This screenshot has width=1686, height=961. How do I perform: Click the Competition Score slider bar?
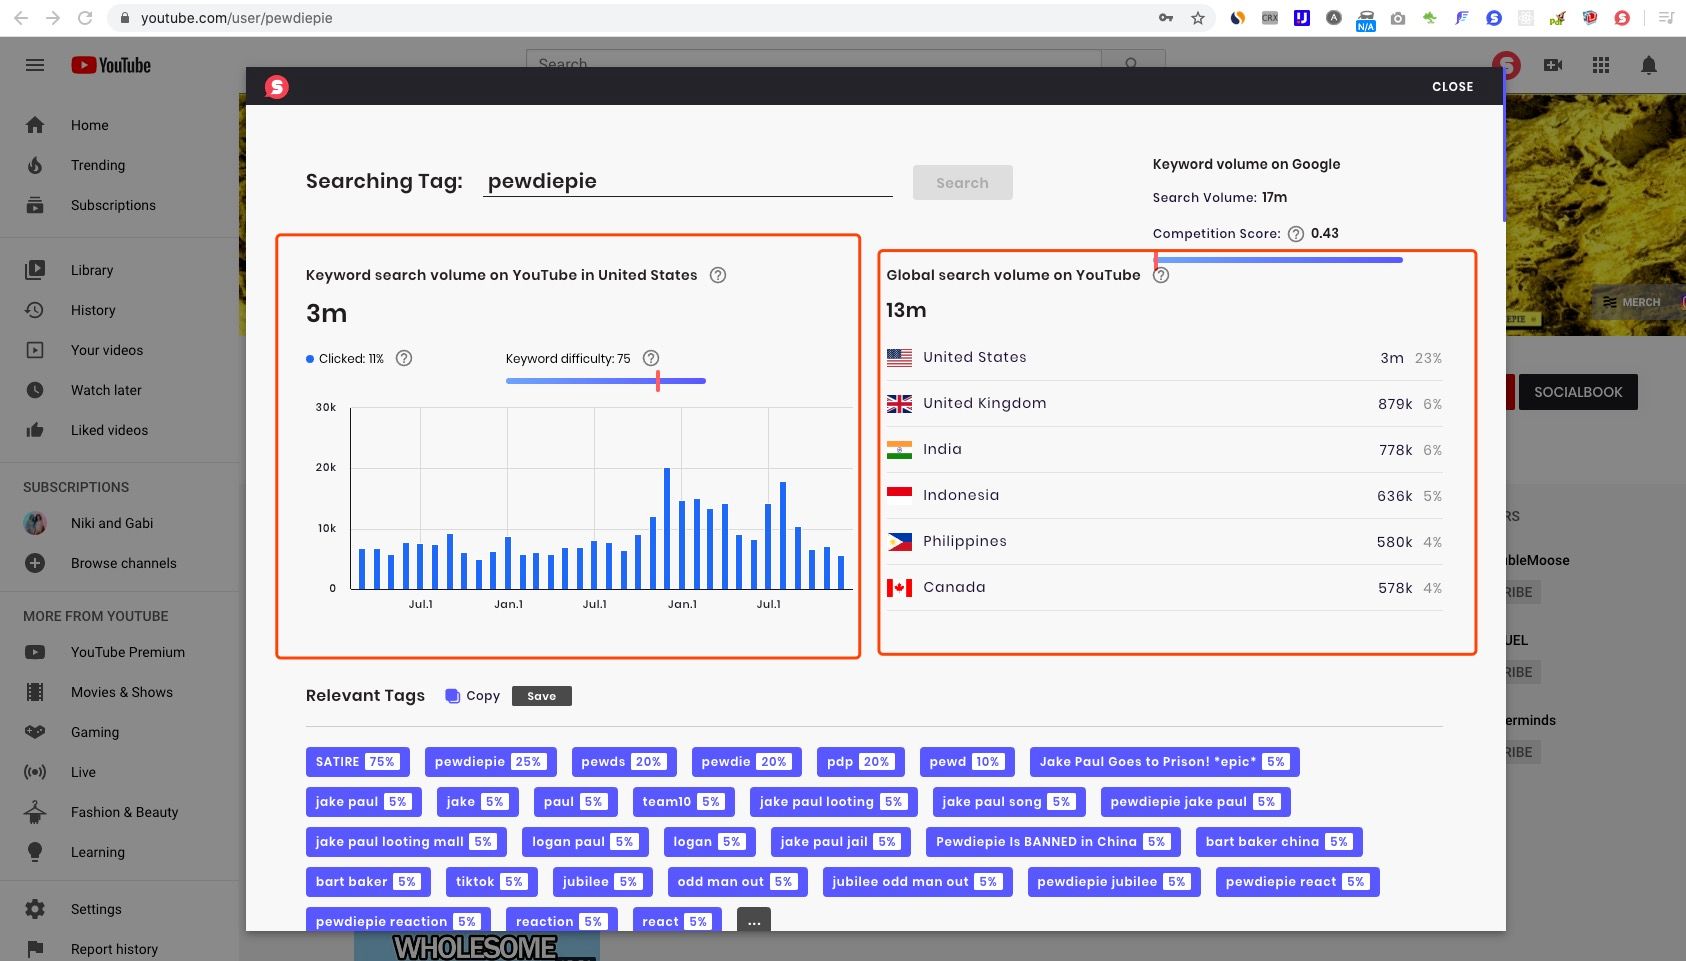pos(1279,260)
